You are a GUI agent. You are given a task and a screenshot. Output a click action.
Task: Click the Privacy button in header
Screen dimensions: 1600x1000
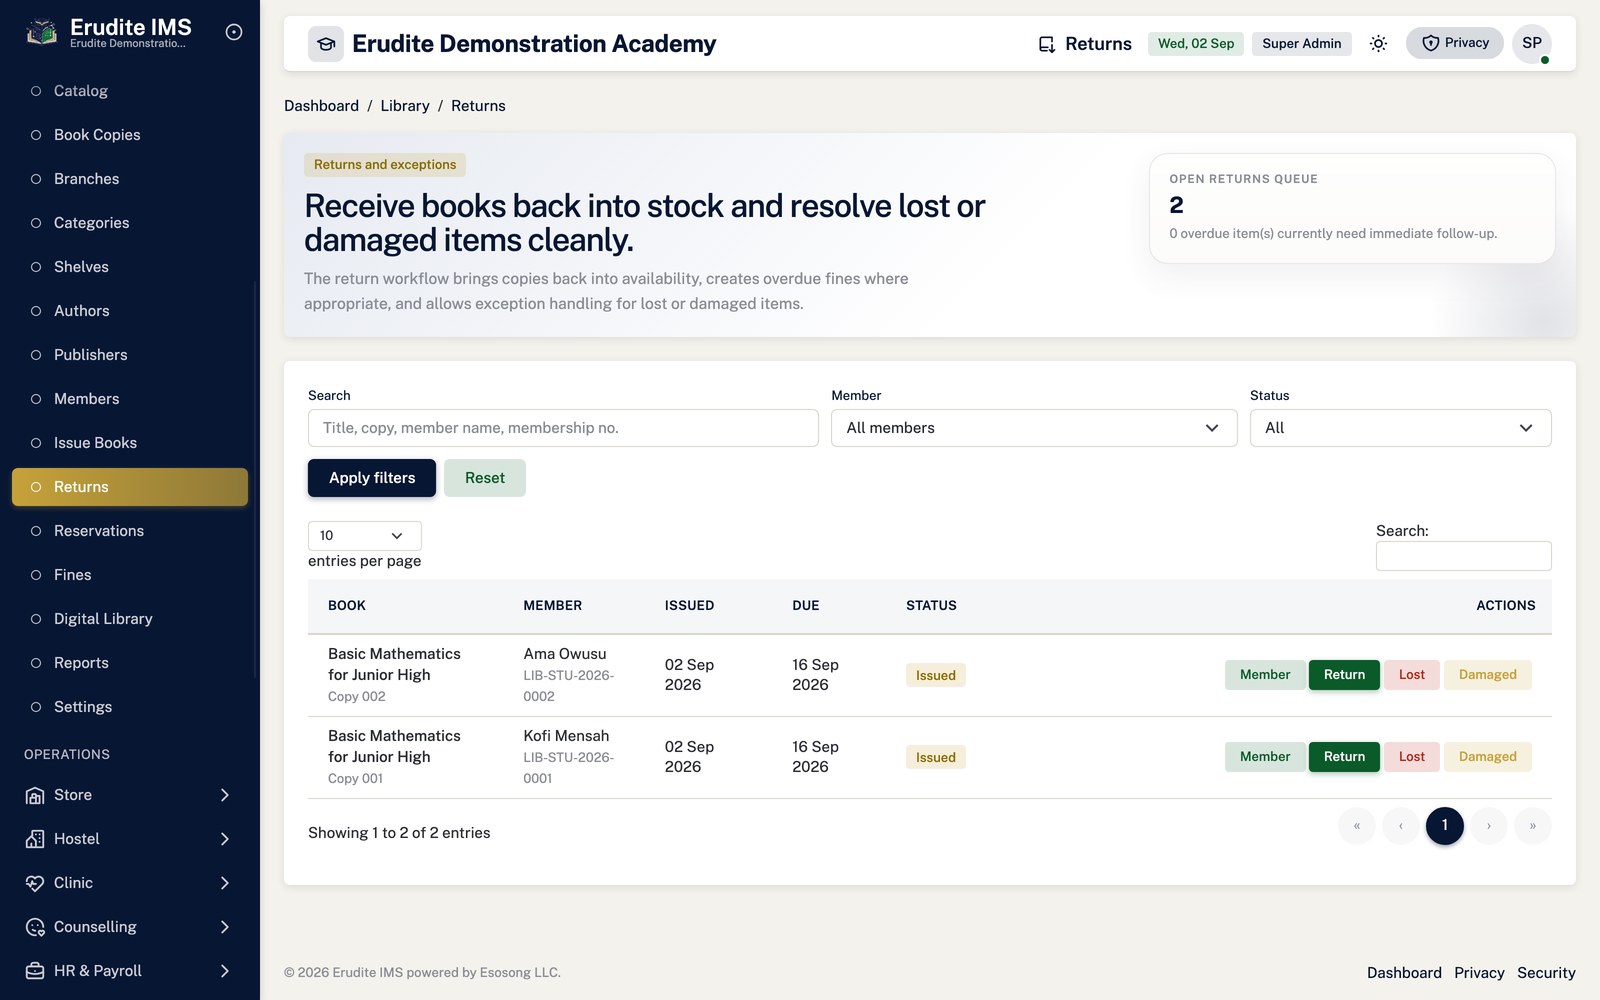1455,43
